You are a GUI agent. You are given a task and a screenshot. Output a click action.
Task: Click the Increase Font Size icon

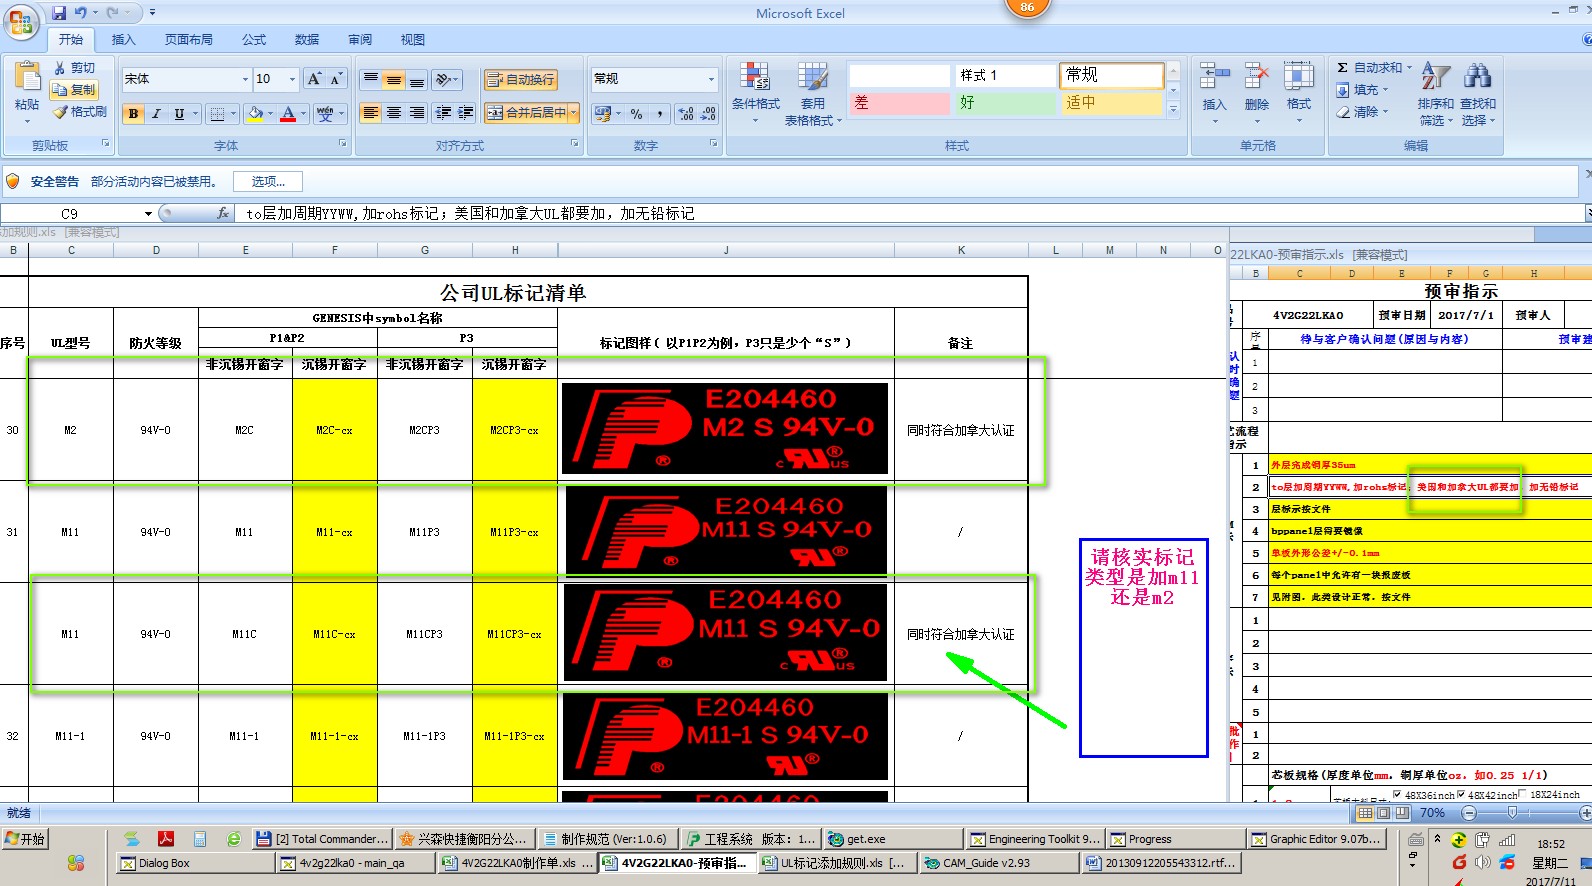314,79
